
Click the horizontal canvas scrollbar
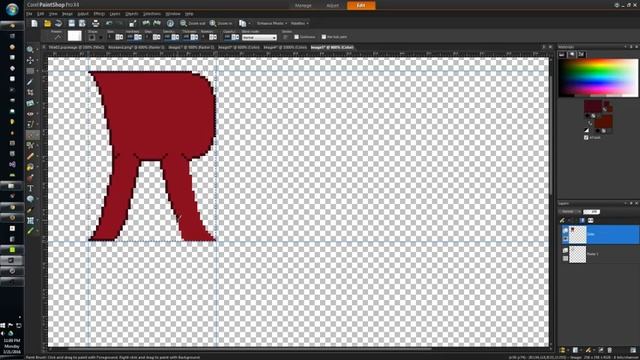point(249,349)
